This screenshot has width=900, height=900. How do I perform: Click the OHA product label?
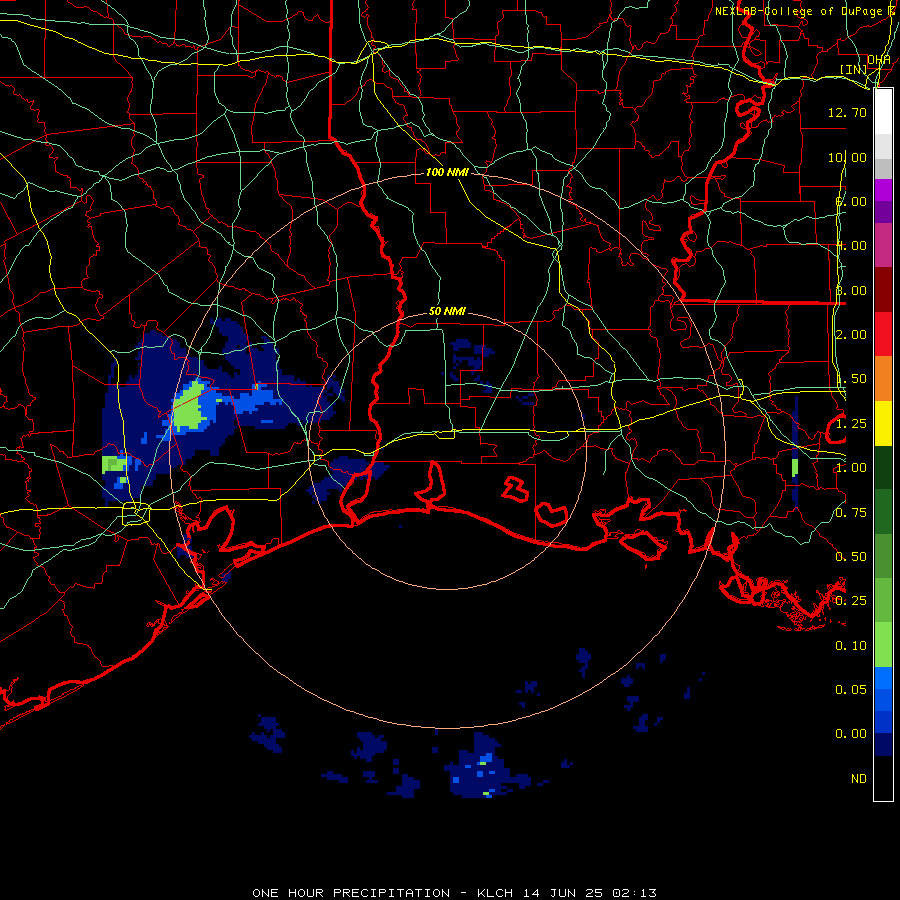(x=879, y=60)
